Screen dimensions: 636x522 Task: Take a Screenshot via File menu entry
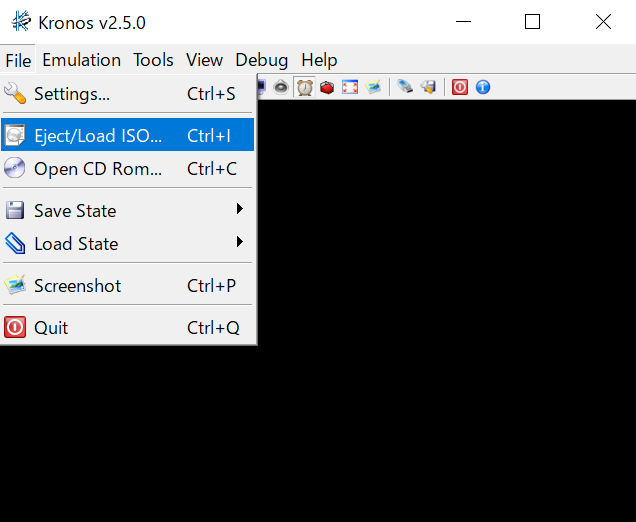[x=127, y=286]
